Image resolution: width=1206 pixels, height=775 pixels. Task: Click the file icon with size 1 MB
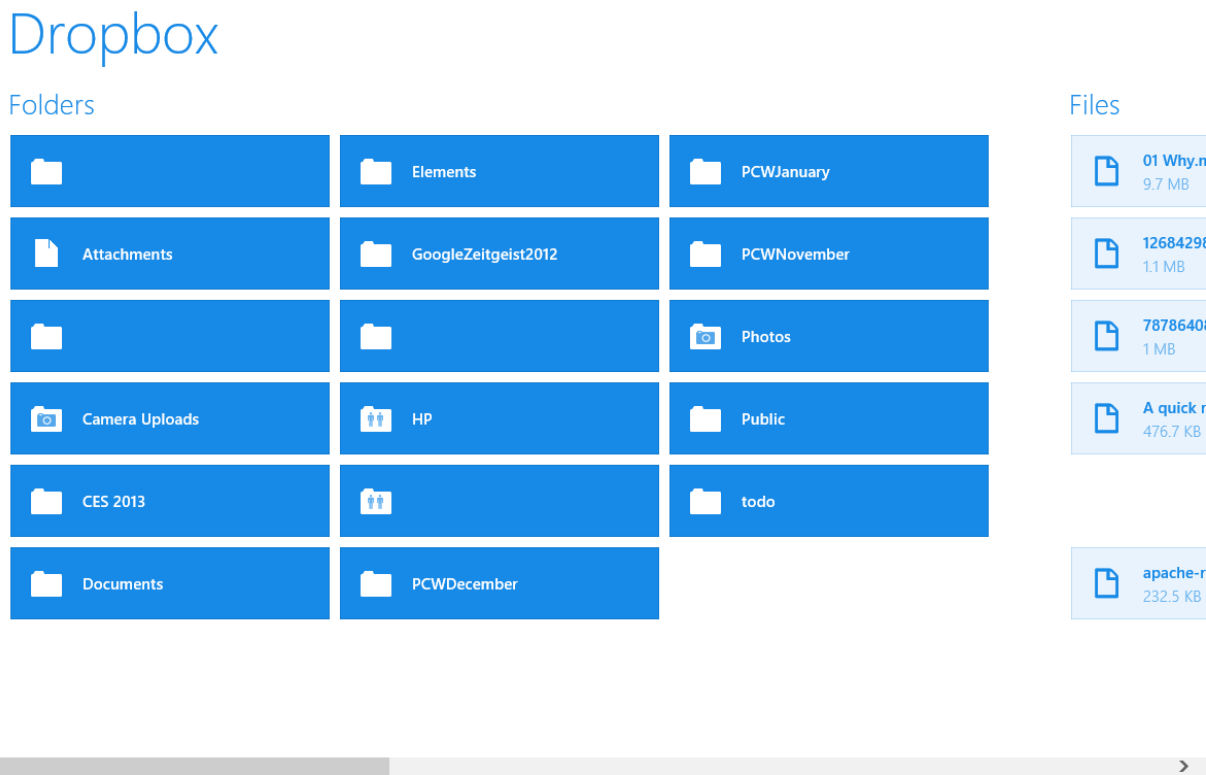[x=1106, y=336]
